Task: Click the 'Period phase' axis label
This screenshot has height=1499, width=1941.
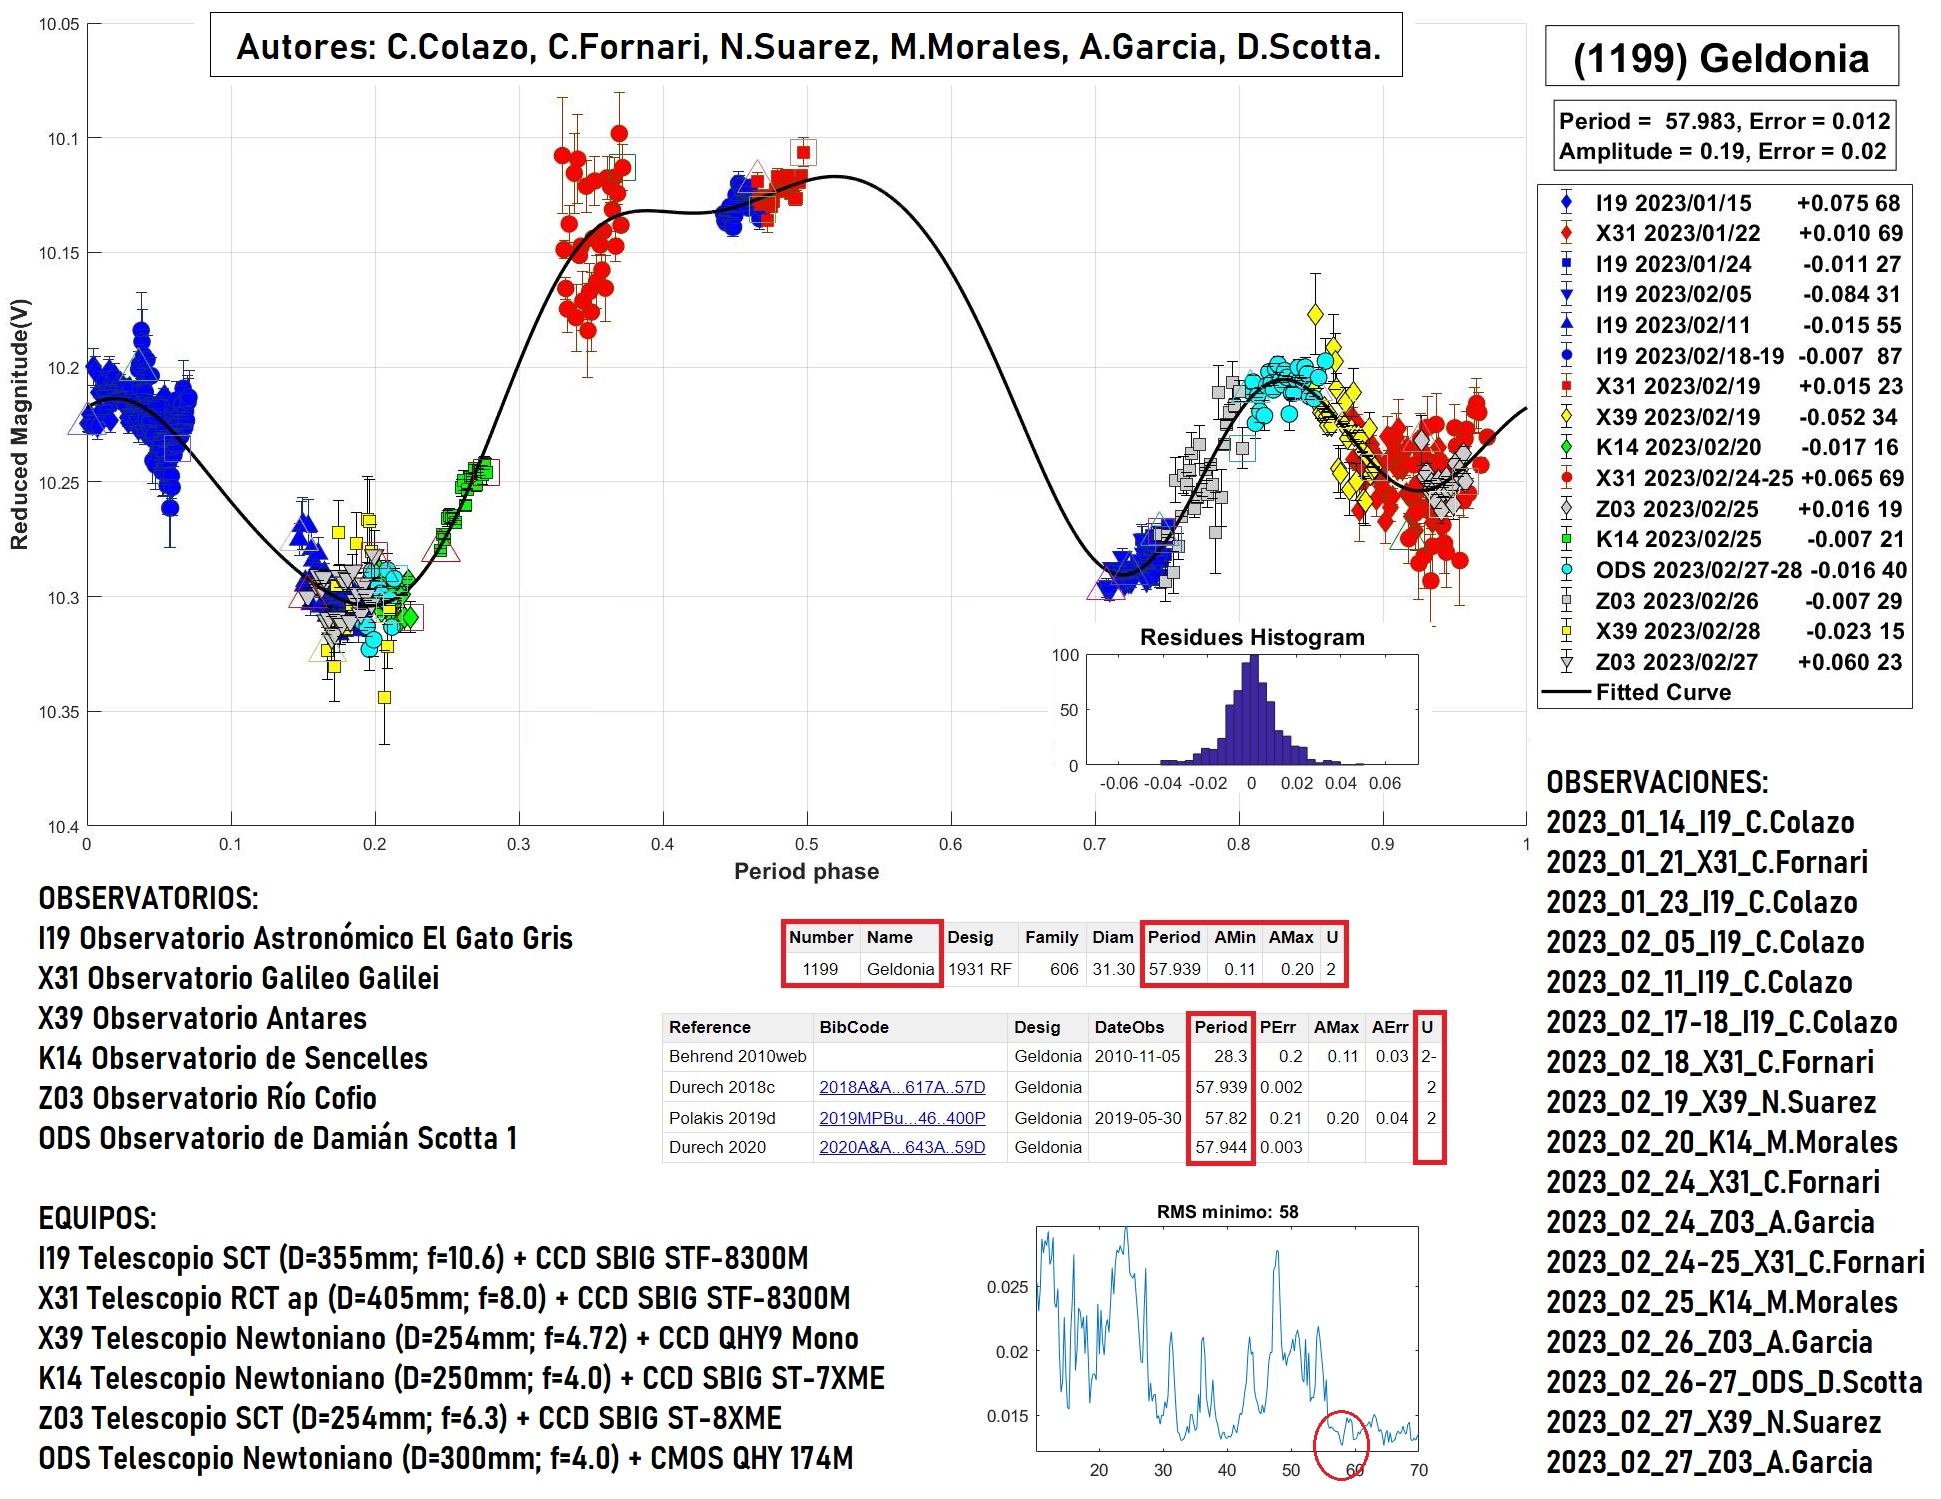Action: click(807, 871)
